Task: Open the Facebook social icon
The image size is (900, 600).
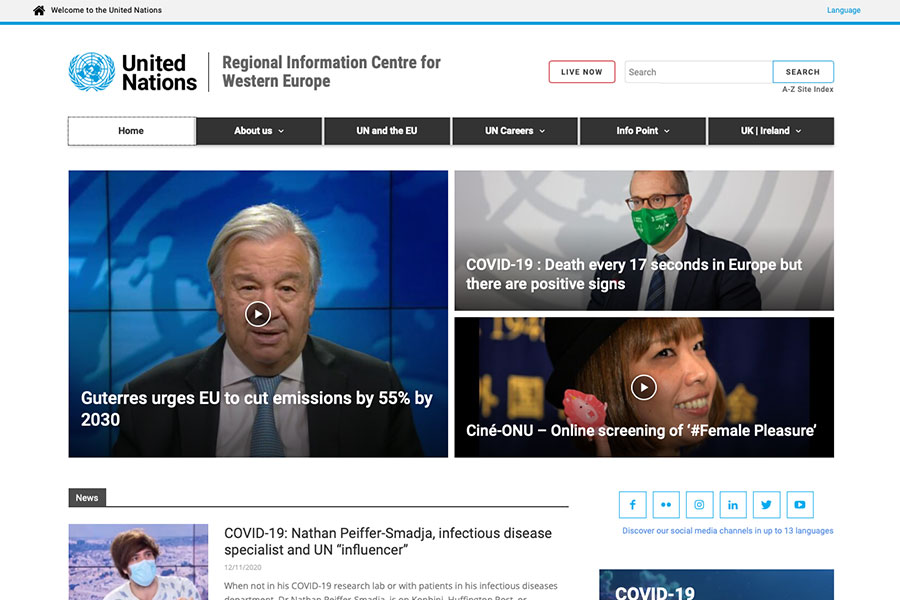Action: (633, 505)
